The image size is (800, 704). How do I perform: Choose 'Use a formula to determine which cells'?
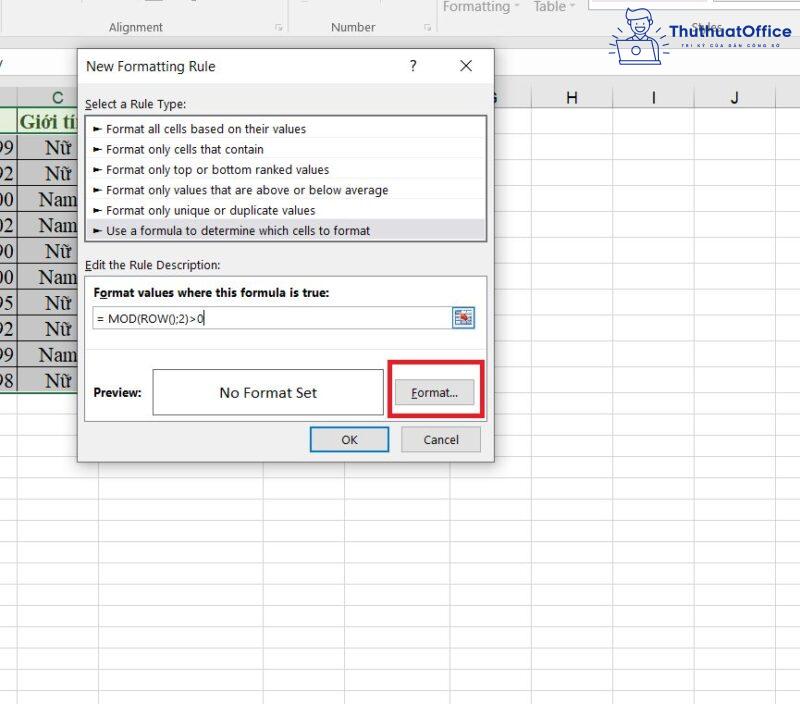[x=240, y=231]
